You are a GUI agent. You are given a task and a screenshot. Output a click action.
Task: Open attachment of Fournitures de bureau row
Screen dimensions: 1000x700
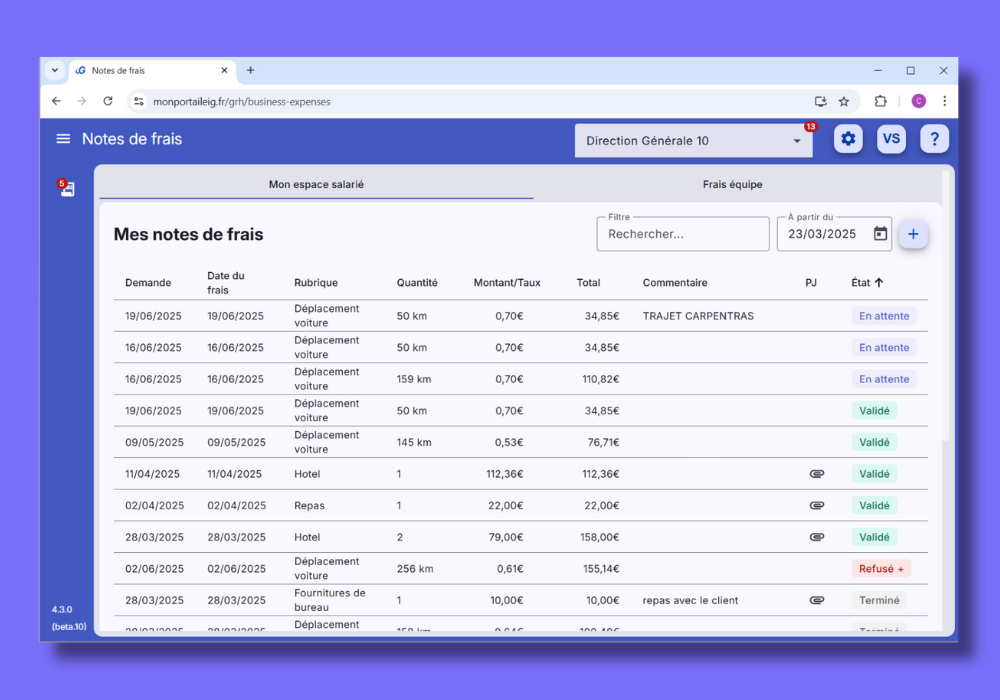coord(816,600)
